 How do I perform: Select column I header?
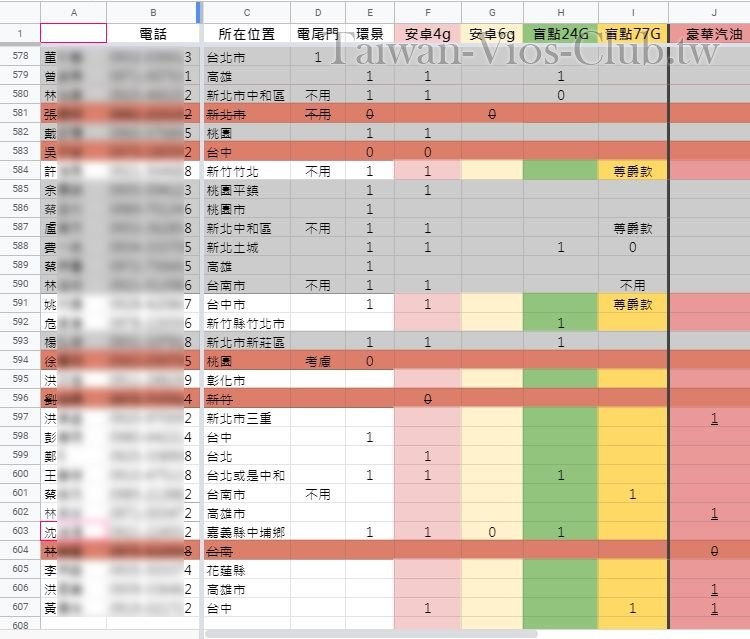633,12
